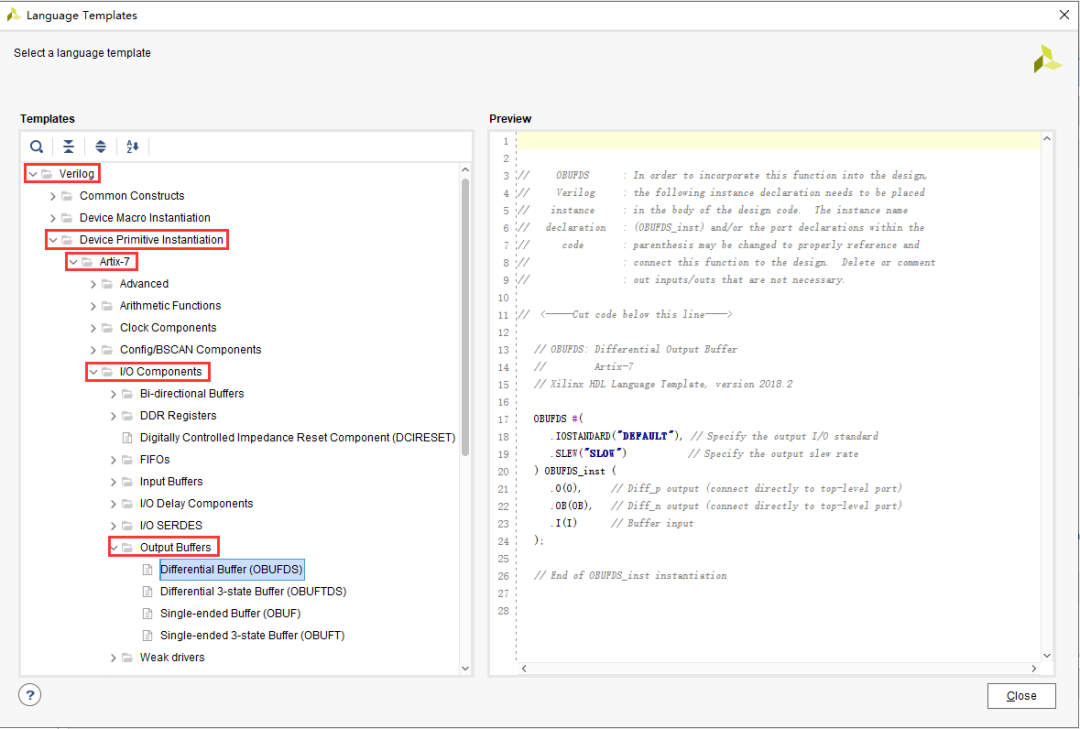1080x729 pixels.
Task: Expand the Device Macro Instantiation folder
Action: (x=52, y=218)
